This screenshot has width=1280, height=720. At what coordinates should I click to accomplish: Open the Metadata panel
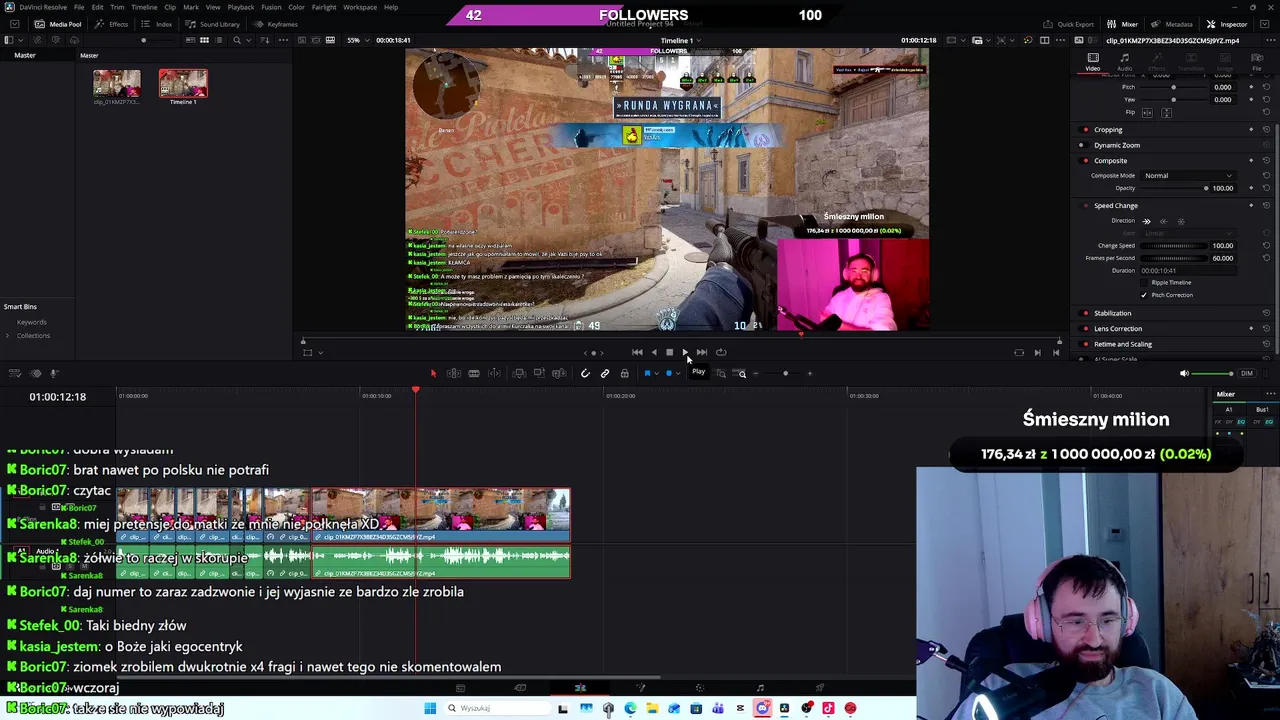pyautogui.click(x=1172, y=24)
